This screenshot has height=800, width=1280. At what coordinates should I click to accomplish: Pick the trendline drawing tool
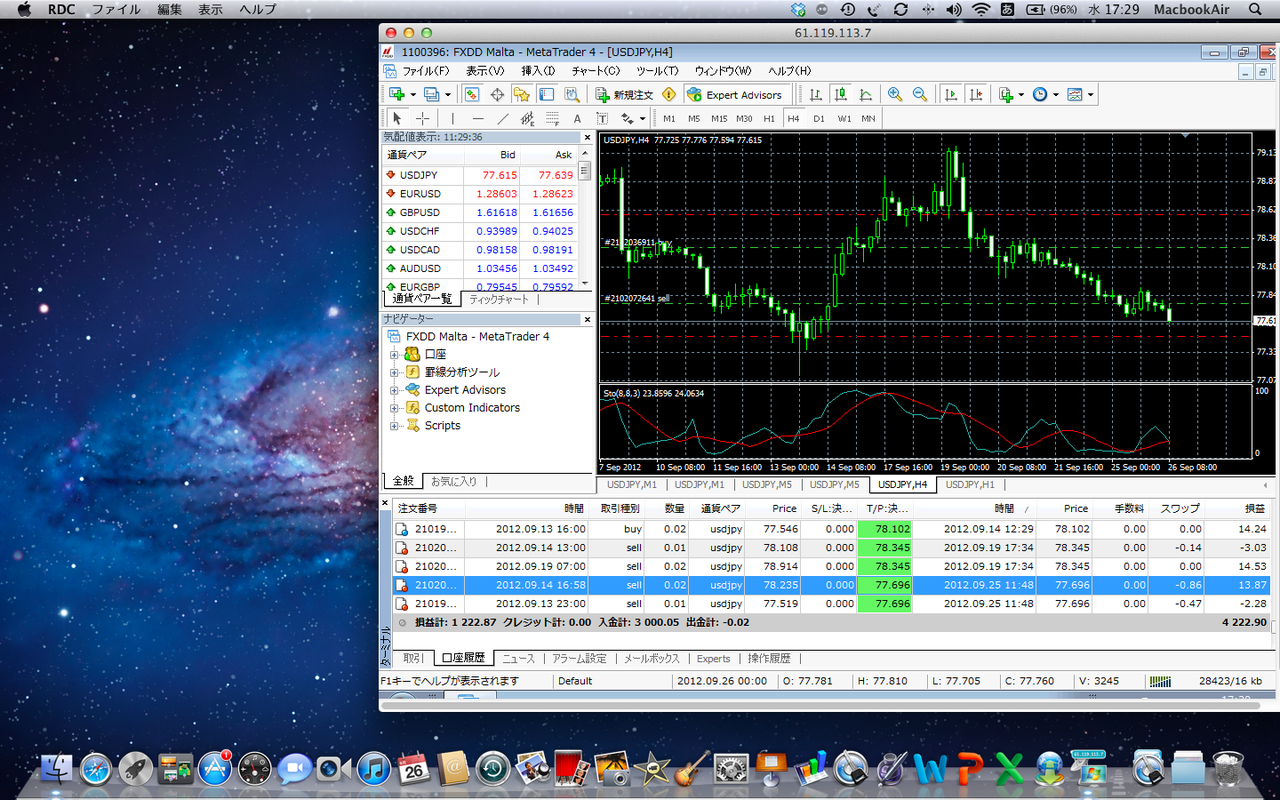point(503,118)
